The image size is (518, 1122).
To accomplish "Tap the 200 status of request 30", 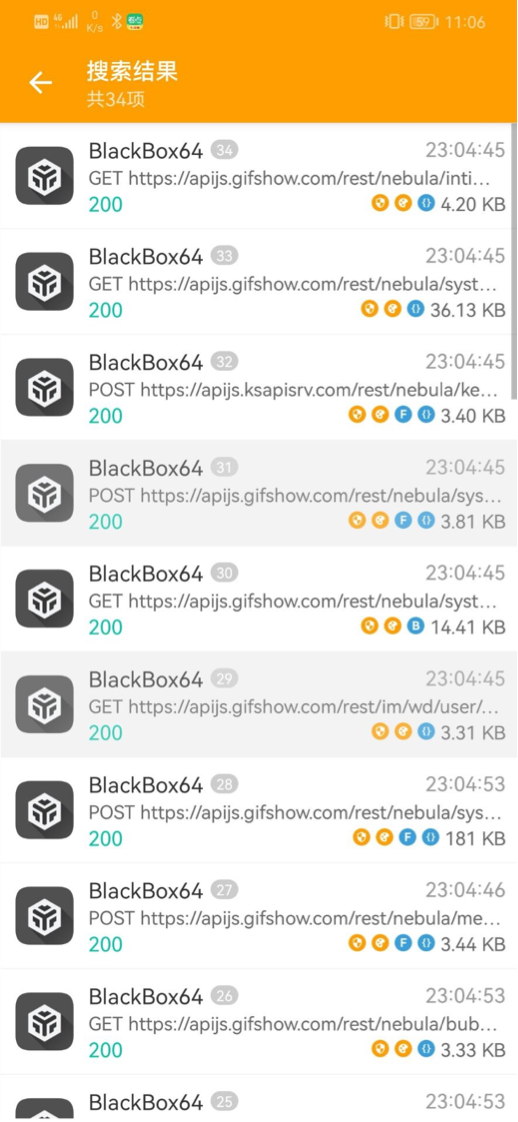I will [106, 627].
